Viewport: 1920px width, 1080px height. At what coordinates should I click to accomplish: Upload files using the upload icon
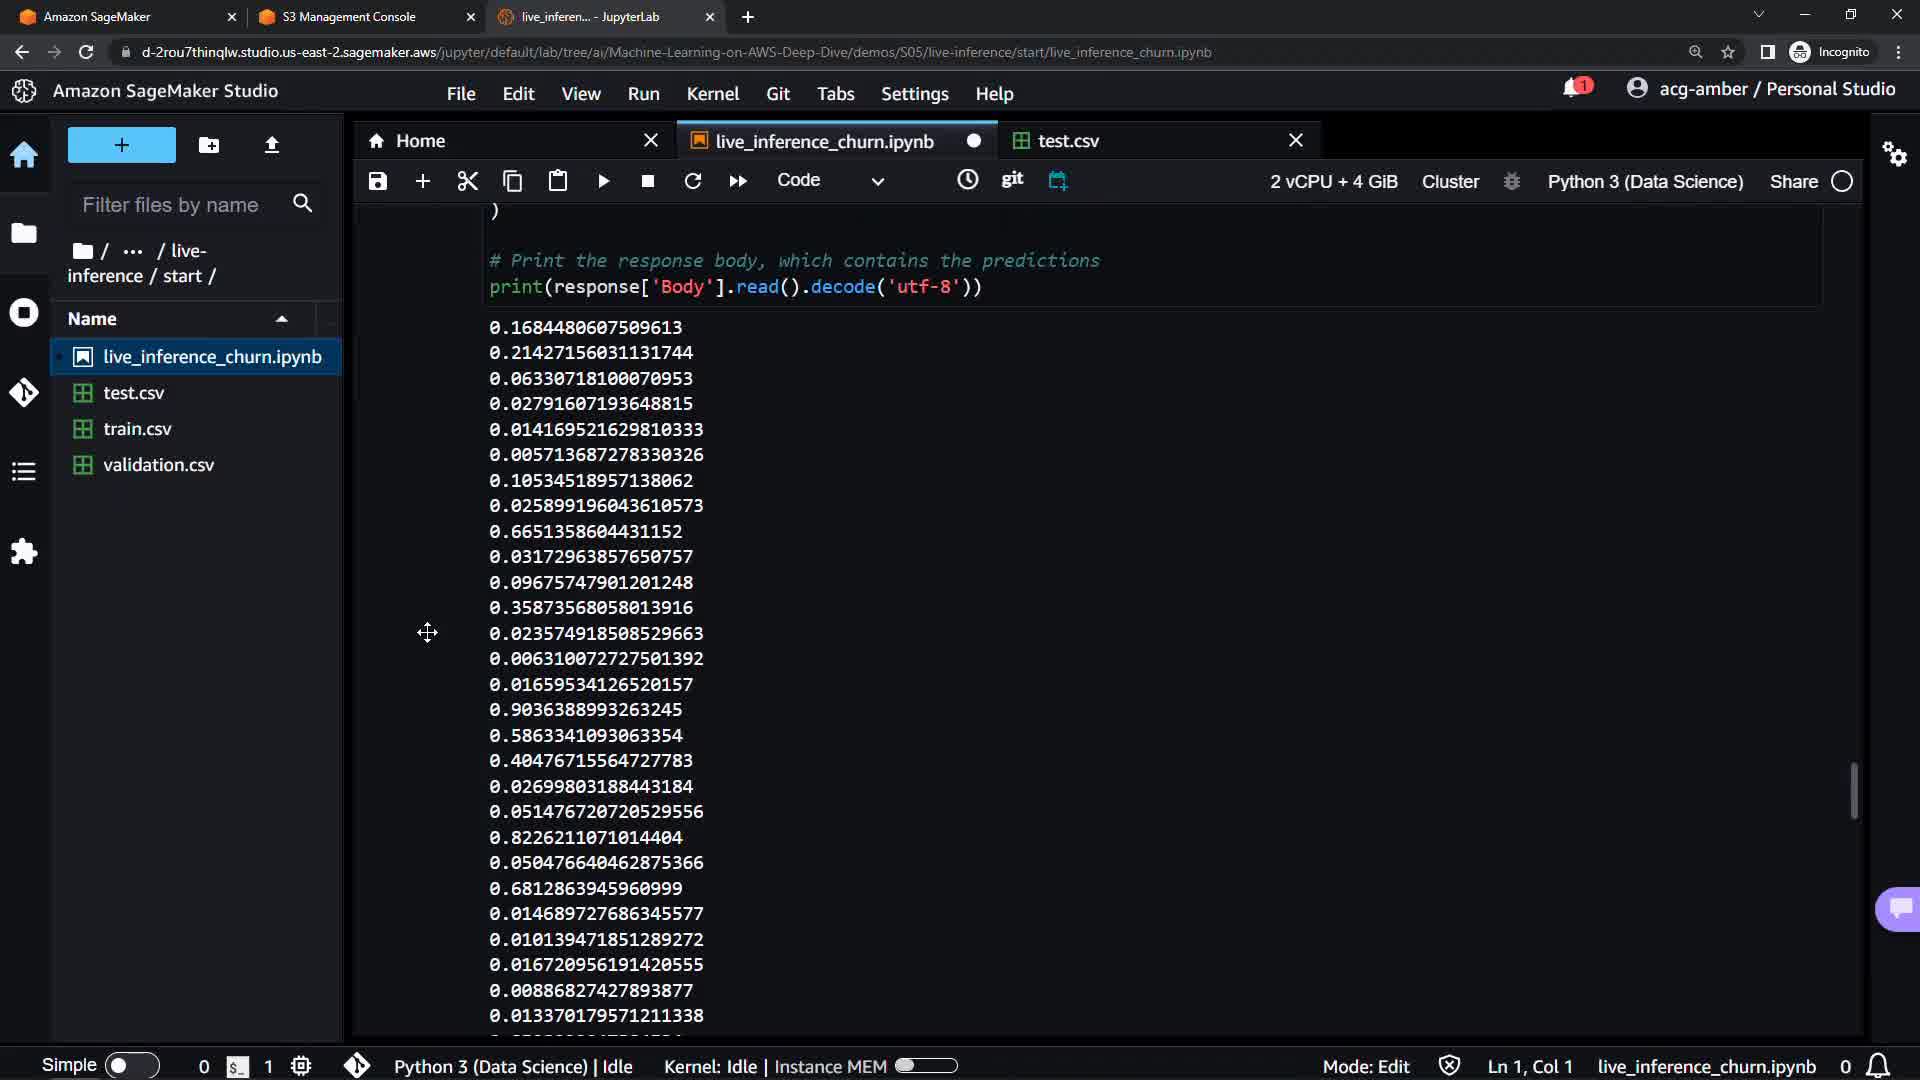click(271, 145)
